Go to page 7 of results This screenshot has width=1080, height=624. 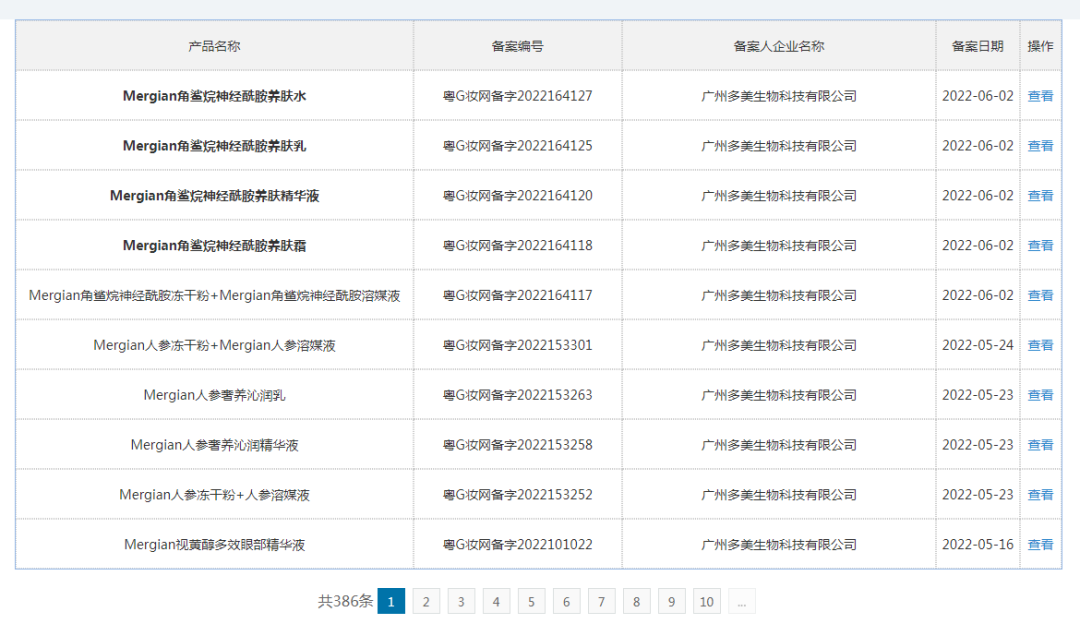pos(602,601)
